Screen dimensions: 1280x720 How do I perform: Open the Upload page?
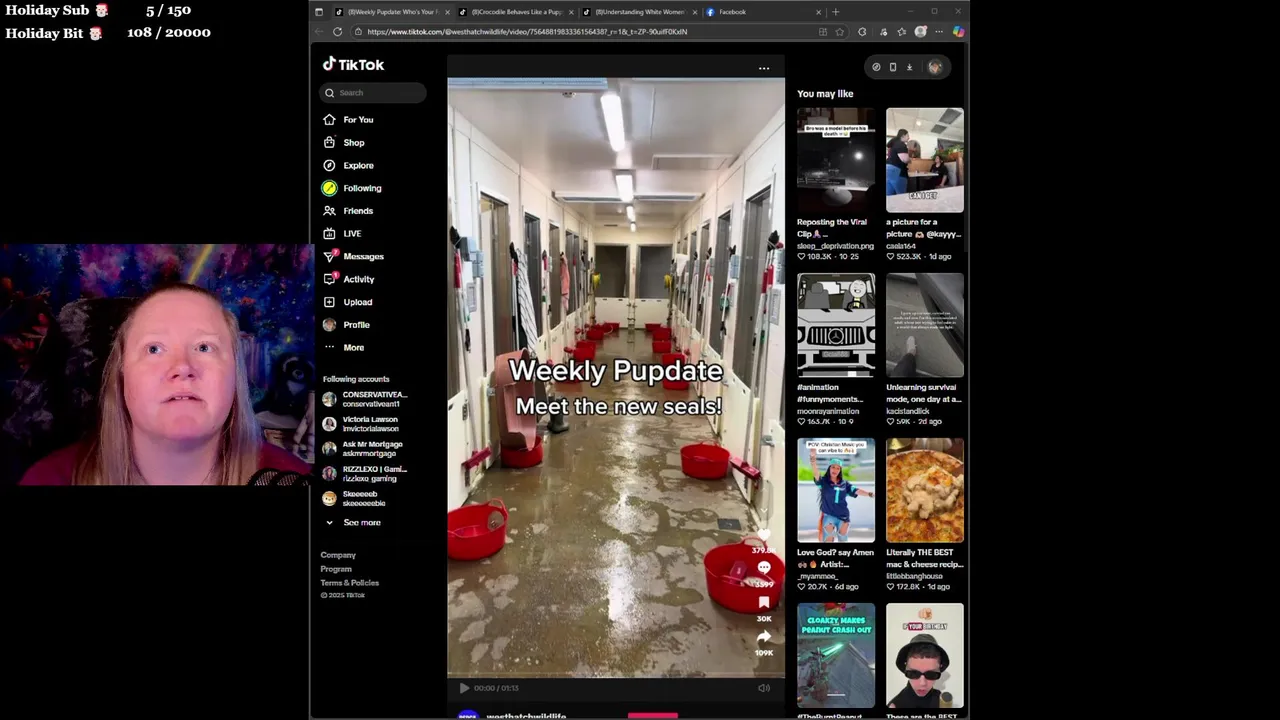tap(347, 302)
